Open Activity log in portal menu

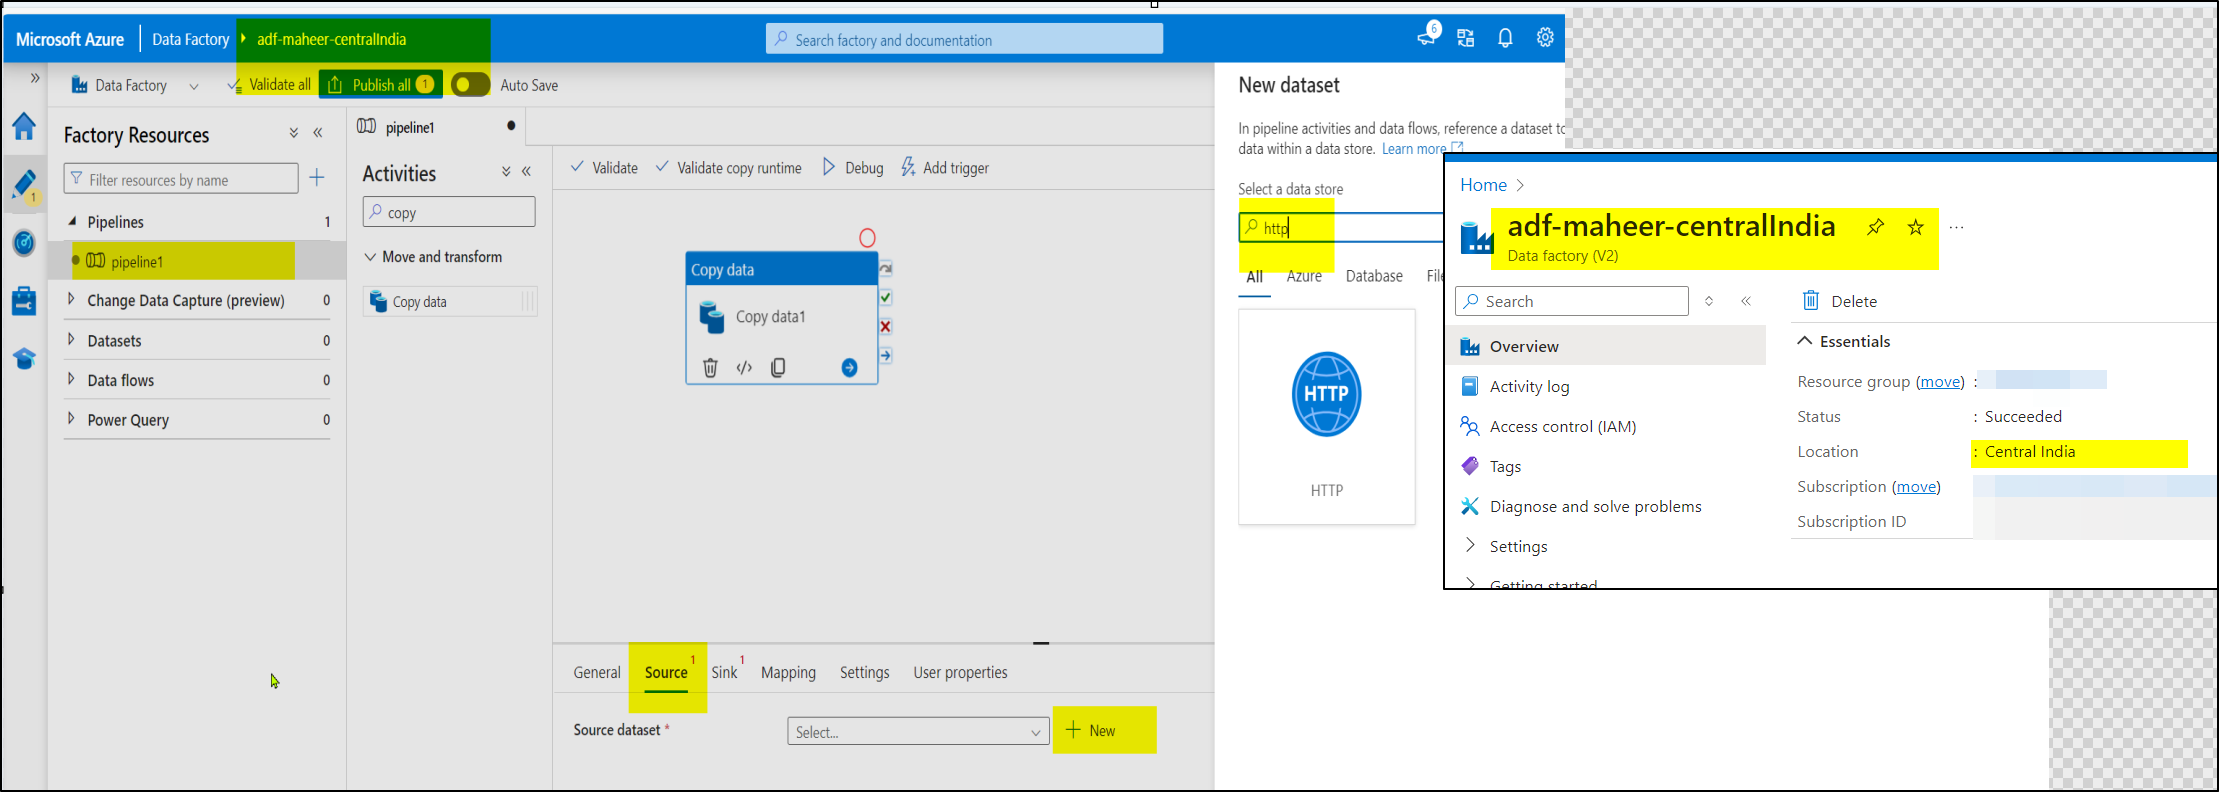1529,386
